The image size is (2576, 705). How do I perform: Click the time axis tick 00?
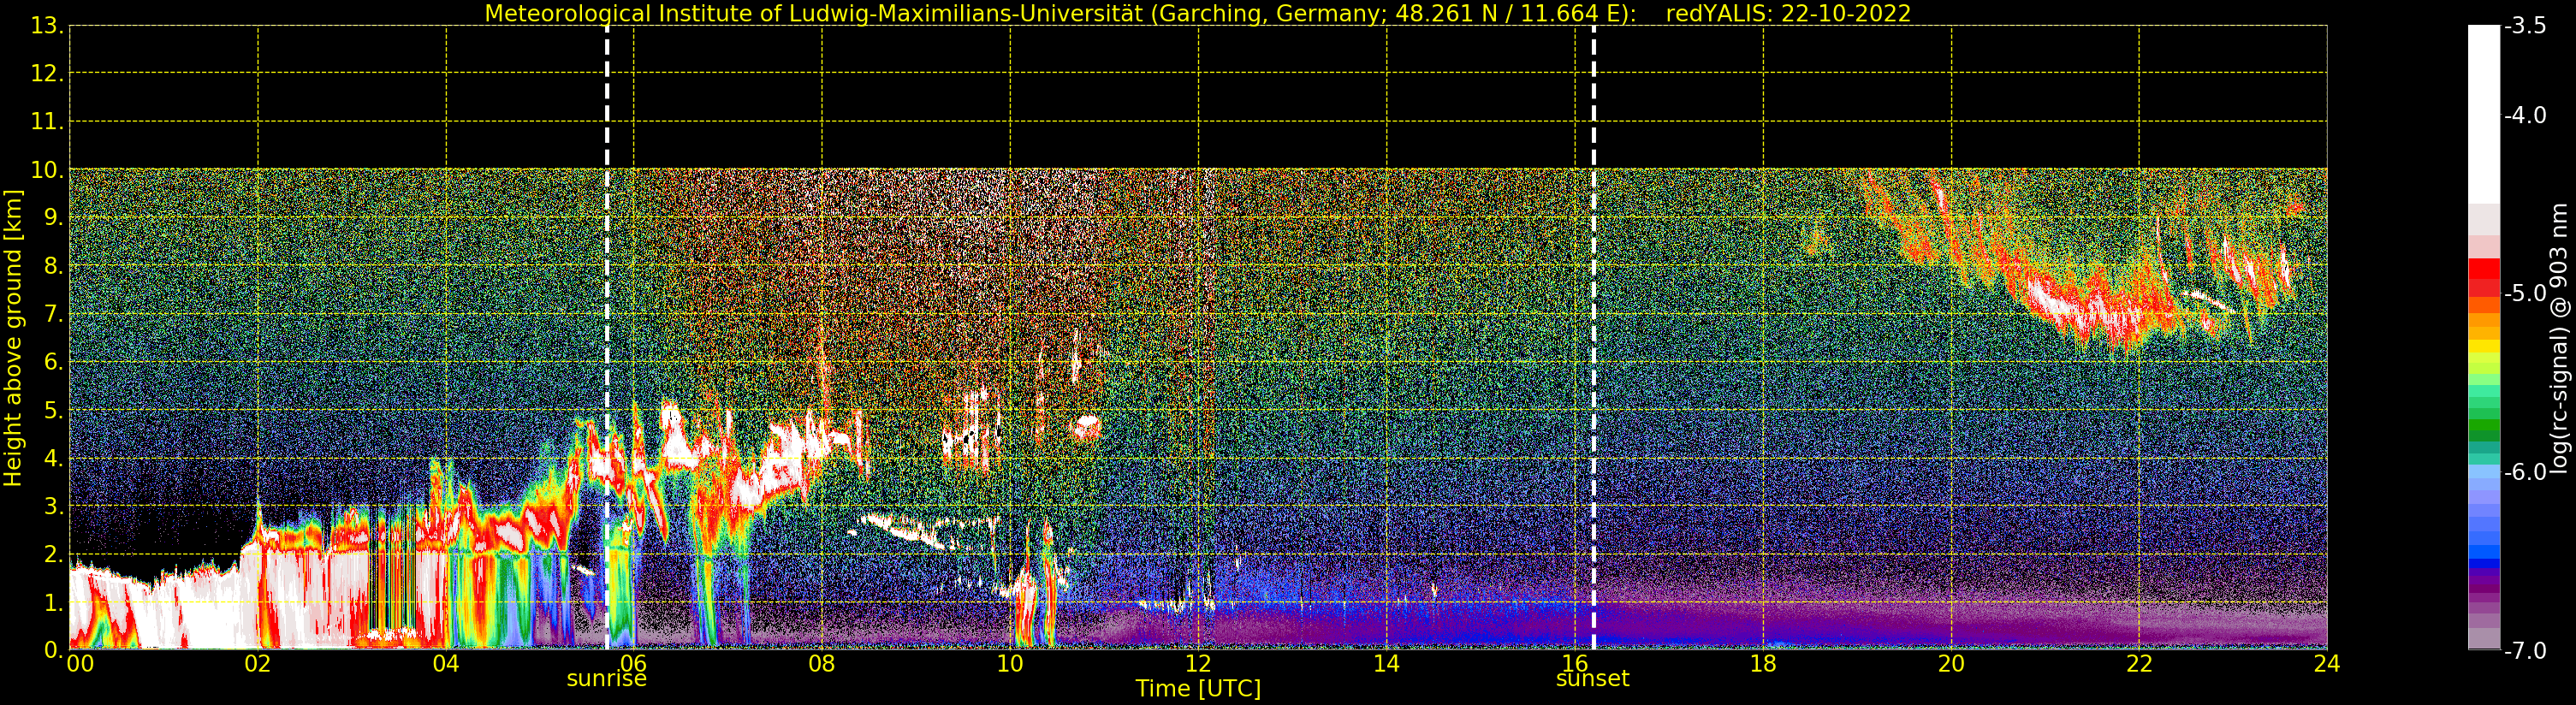coord(80,664)
